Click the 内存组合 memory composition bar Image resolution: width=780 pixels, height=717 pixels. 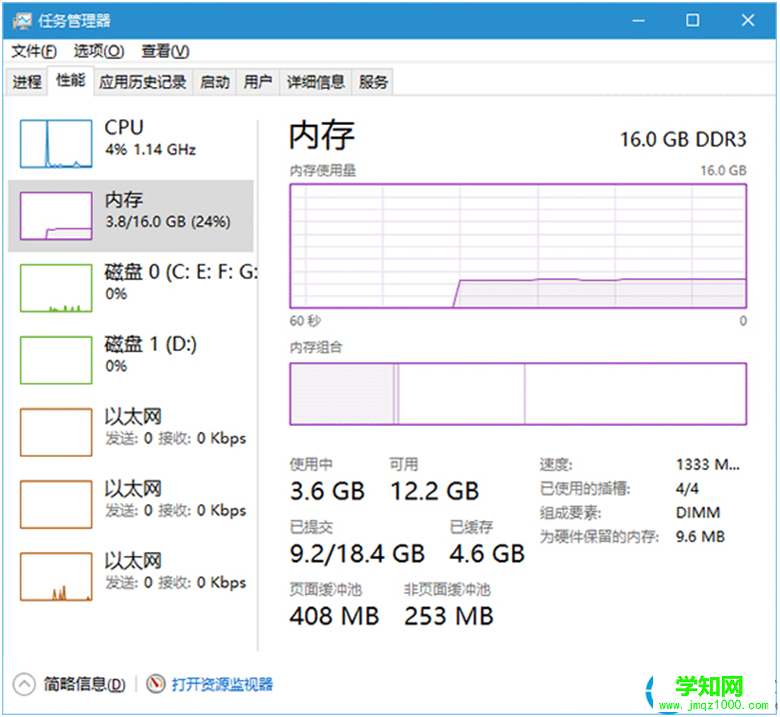[x=518, y=393]
